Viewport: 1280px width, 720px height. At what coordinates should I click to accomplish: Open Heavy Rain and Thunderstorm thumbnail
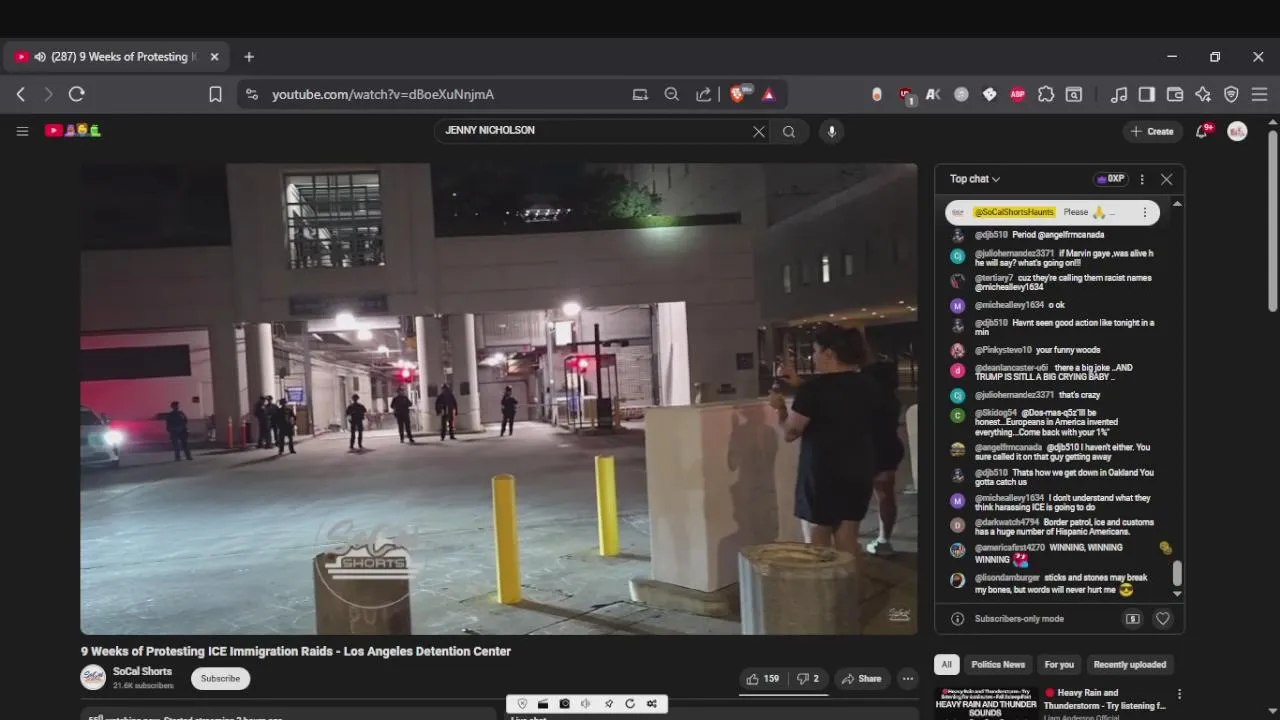[x=985, y=702]
